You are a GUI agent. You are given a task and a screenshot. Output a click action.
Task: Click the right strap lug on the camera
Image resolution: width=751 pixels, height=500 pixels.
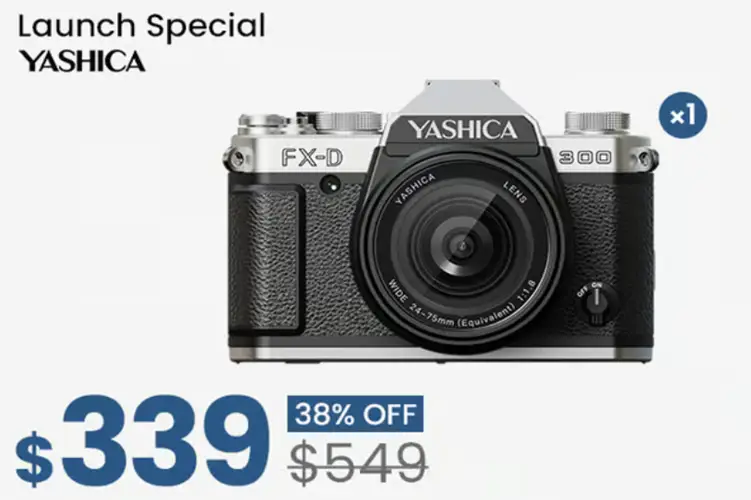647,156
